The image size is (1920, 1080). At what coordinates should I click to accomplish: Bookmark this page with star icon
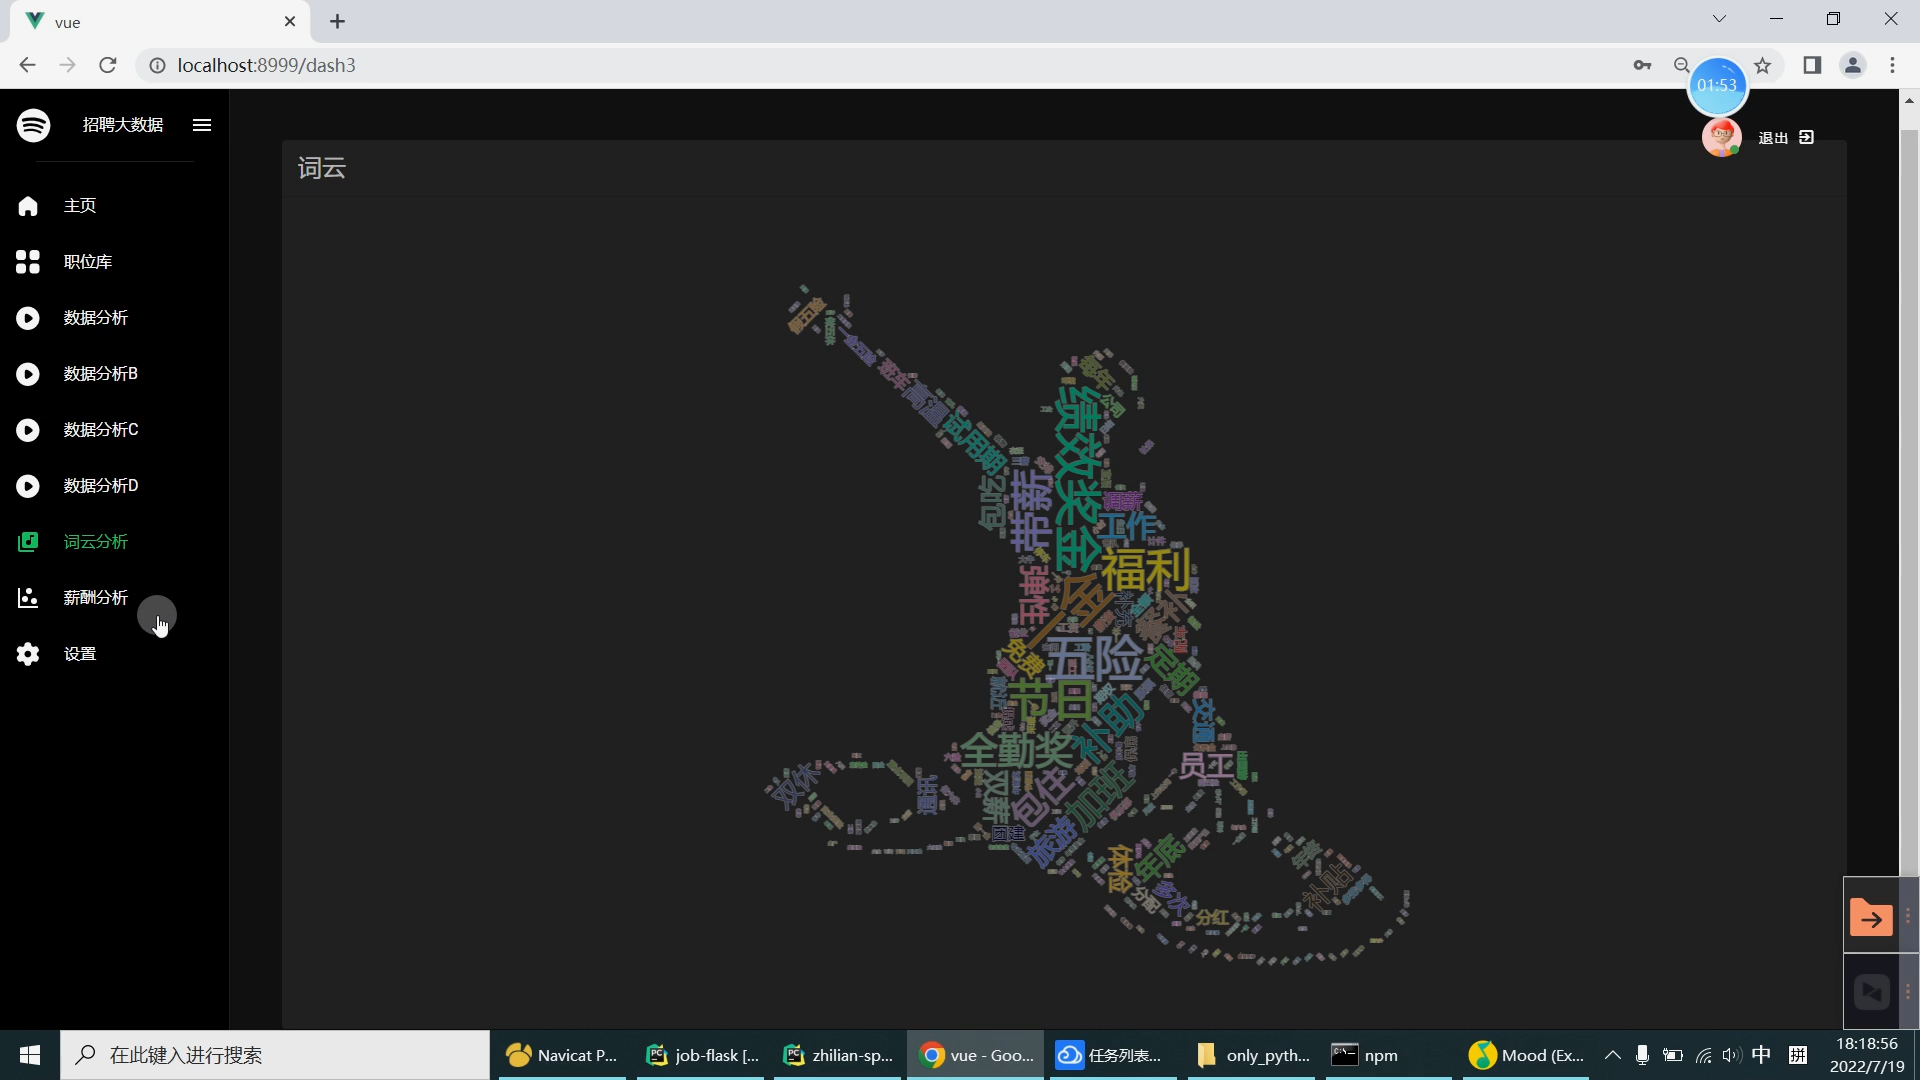[1763, 65]
